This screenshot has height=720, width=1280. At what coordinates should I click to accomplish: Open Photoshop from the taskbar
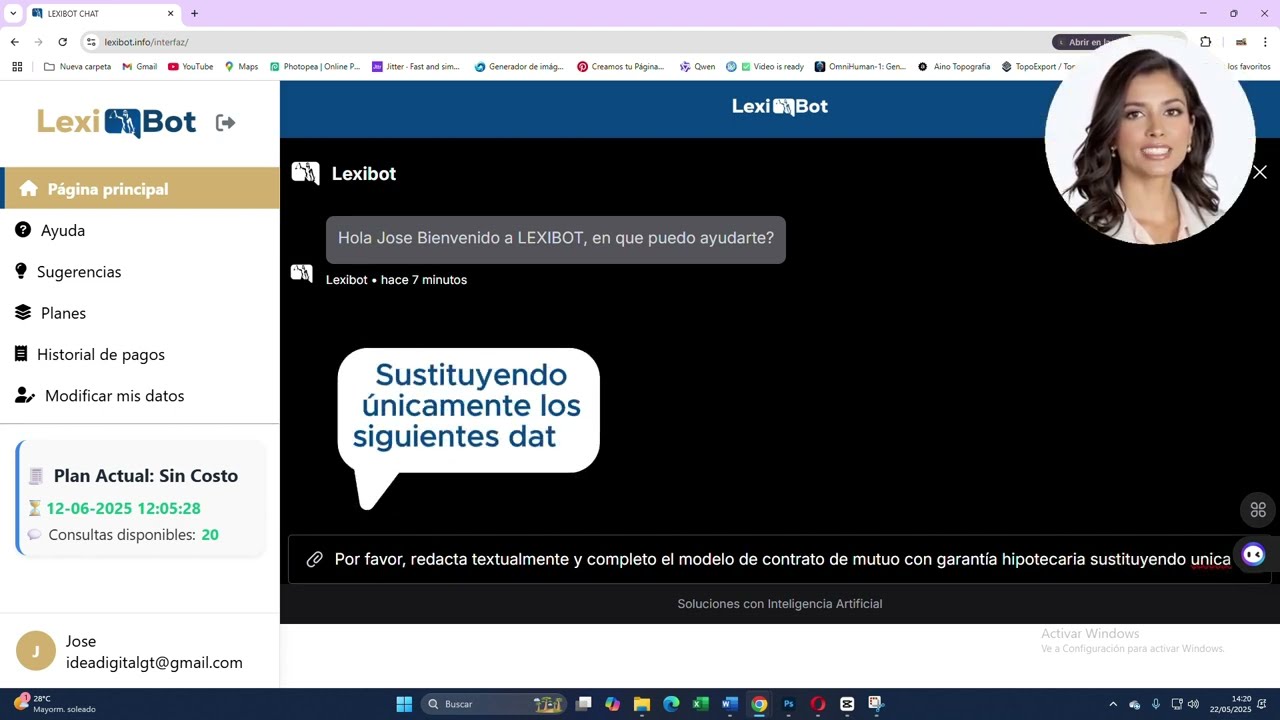click(788, 704)
